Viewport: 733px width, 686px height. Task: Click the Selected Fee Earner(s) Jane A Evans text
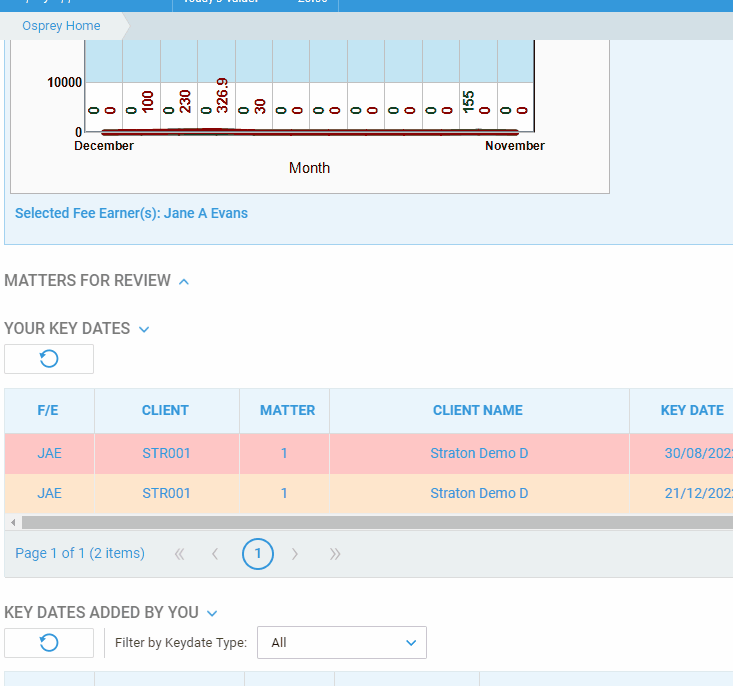coord(131,213)
